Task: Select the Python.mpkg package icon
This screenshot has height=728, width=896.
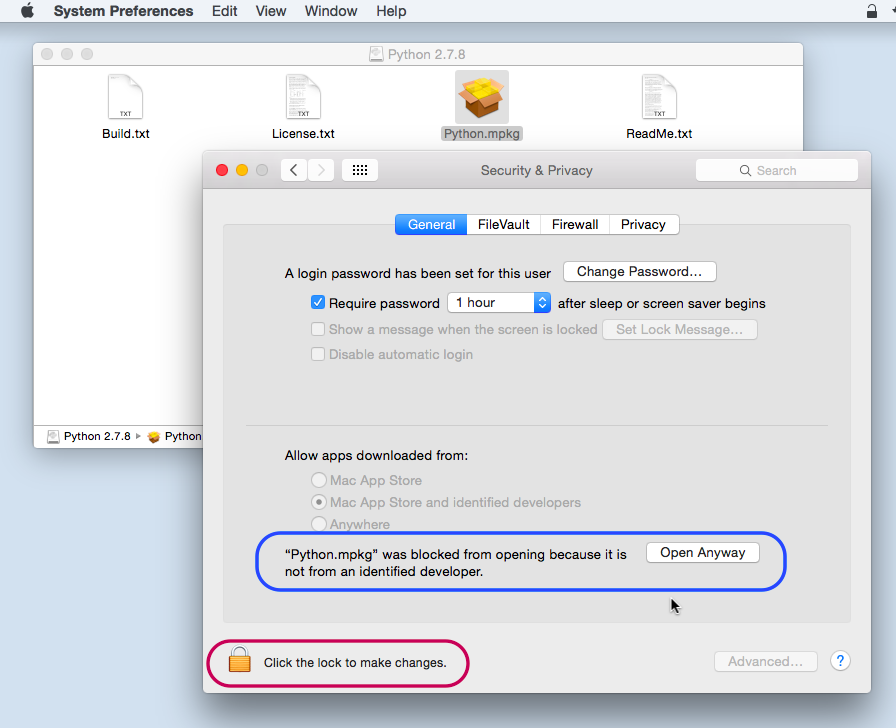Action: 482,97
